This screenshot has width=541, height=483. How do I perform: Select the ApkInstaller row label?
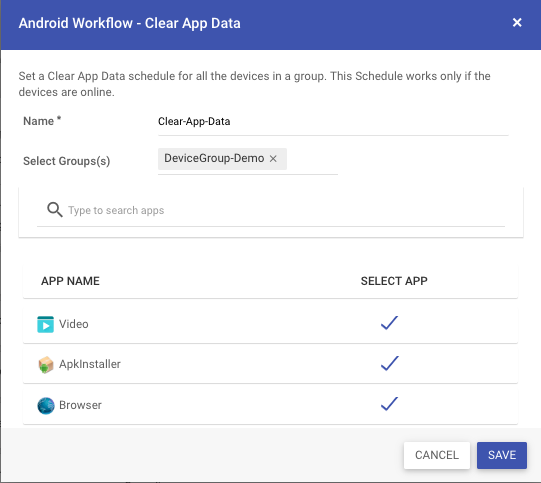tap(90, 364)
